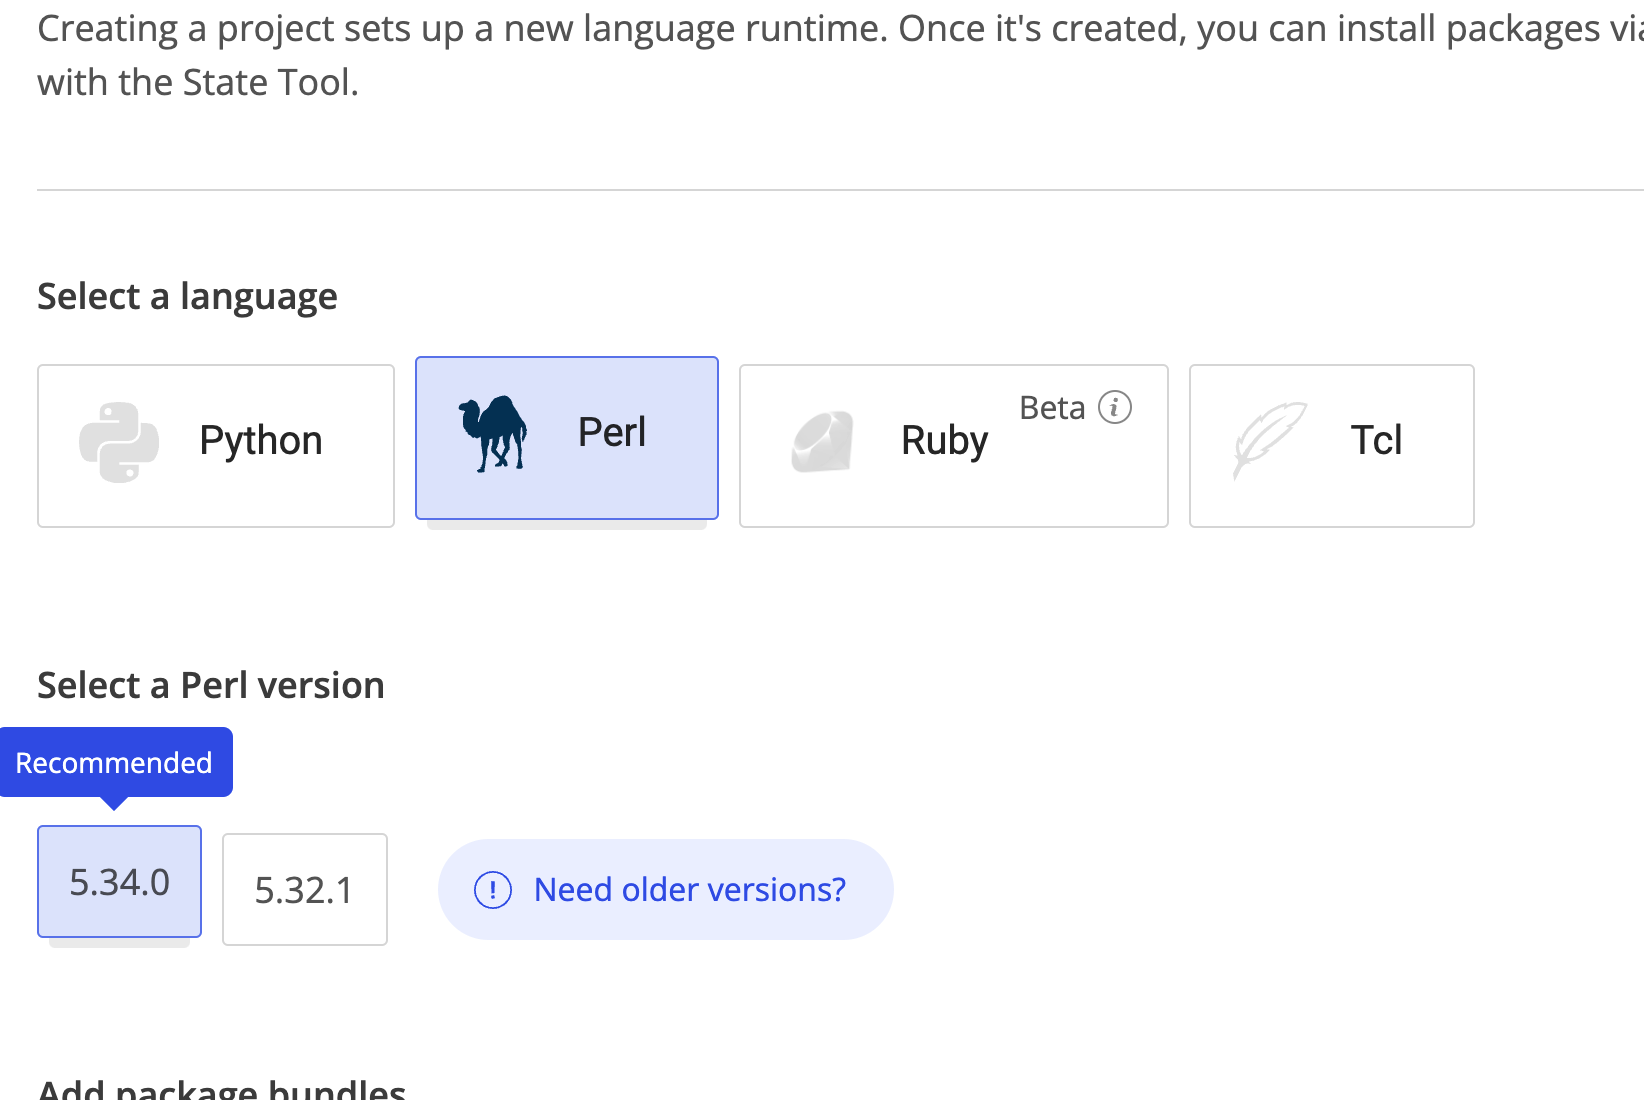Select Python as the project language
Image resolution: width=1644 pixels, height=1100 pixels.
[216, 445]
